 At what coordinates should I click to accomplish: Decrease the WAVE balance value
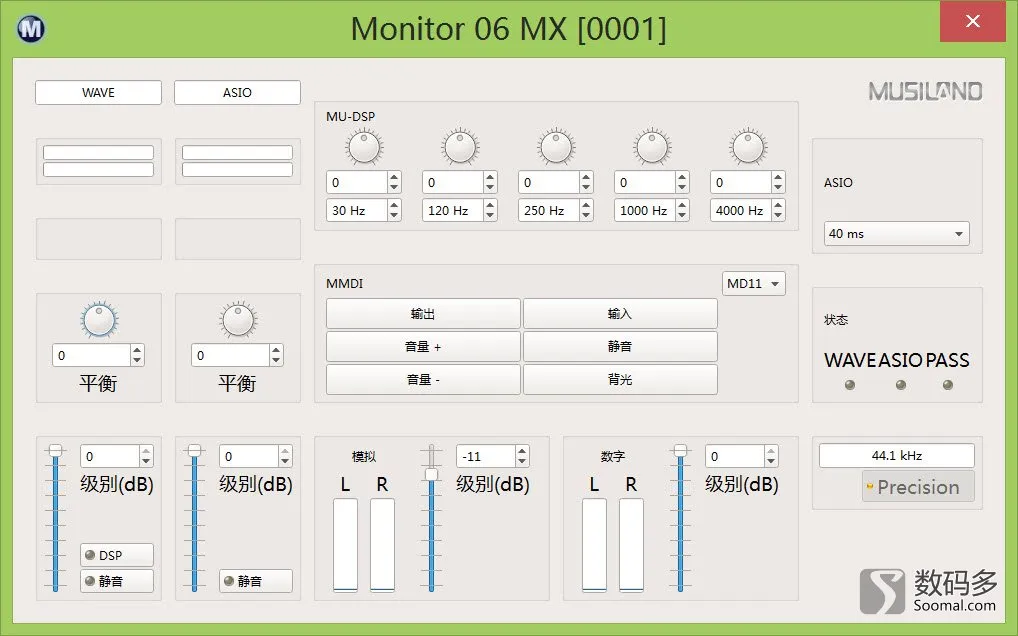(x=137, y=360)
